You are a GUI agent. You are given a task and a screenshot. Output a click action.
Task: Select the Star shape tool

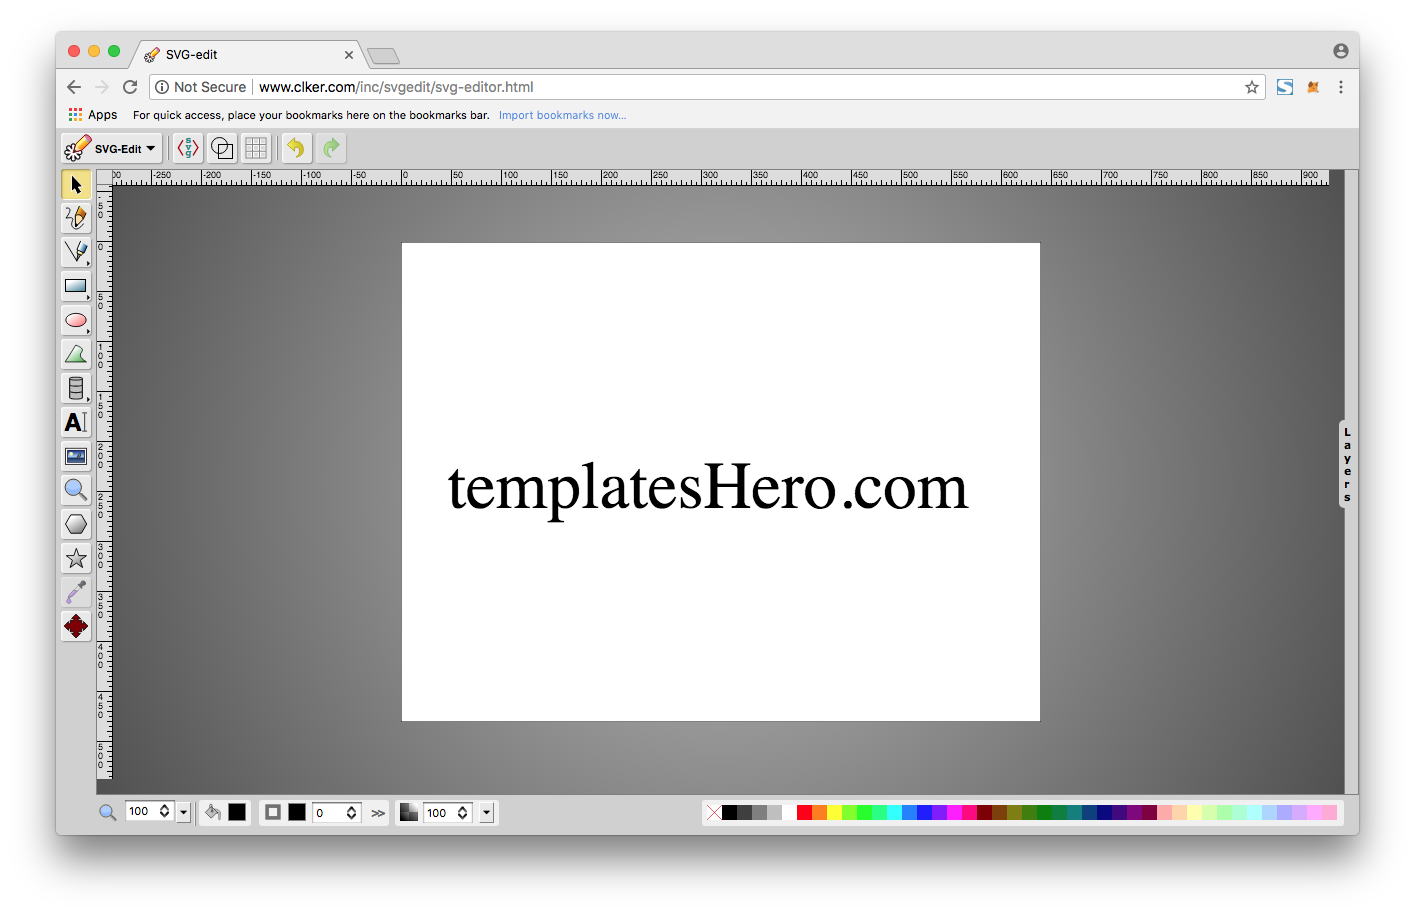[76, 558]
